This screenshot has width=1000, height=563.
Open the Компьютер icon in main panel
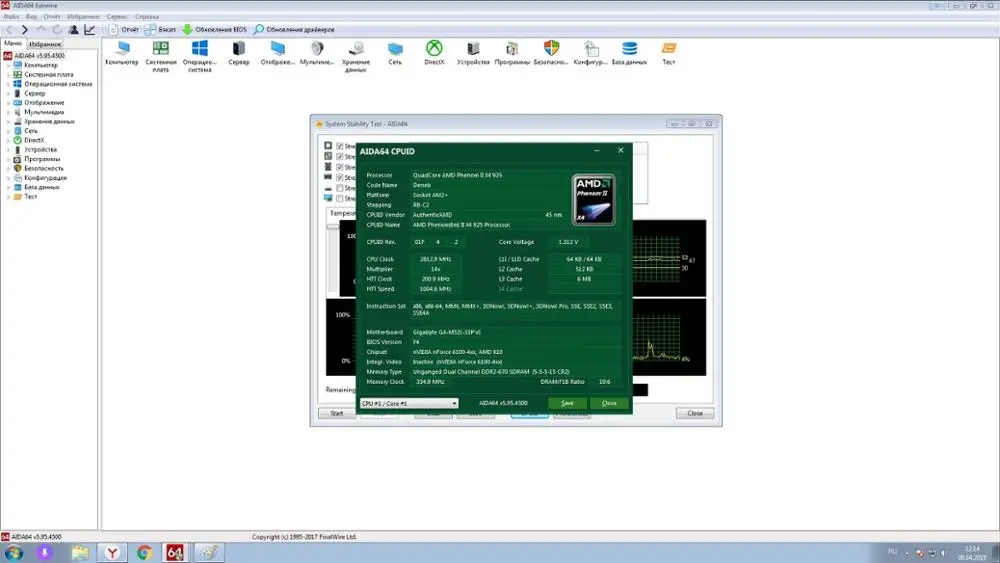pos(122,49)
